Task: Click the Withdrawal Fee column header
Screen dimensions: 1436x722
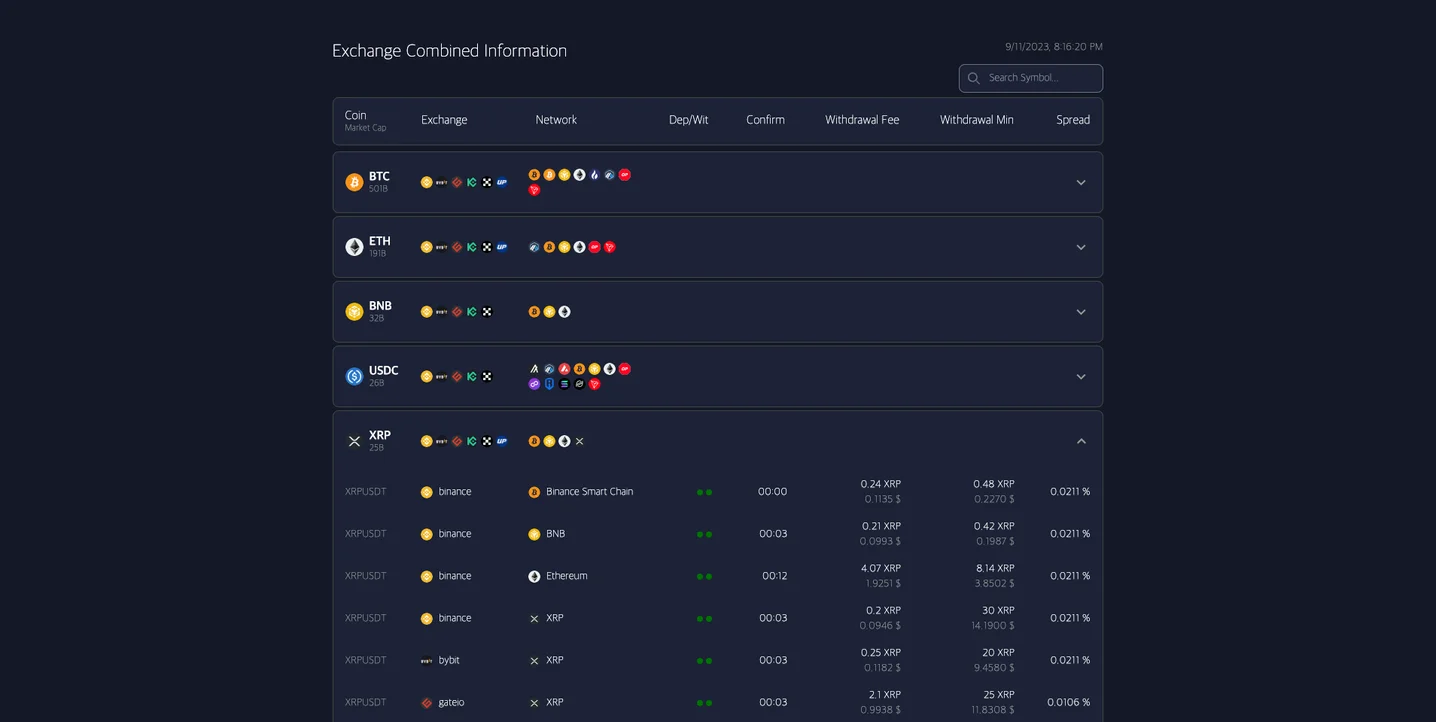Action: tap(862, 120)
